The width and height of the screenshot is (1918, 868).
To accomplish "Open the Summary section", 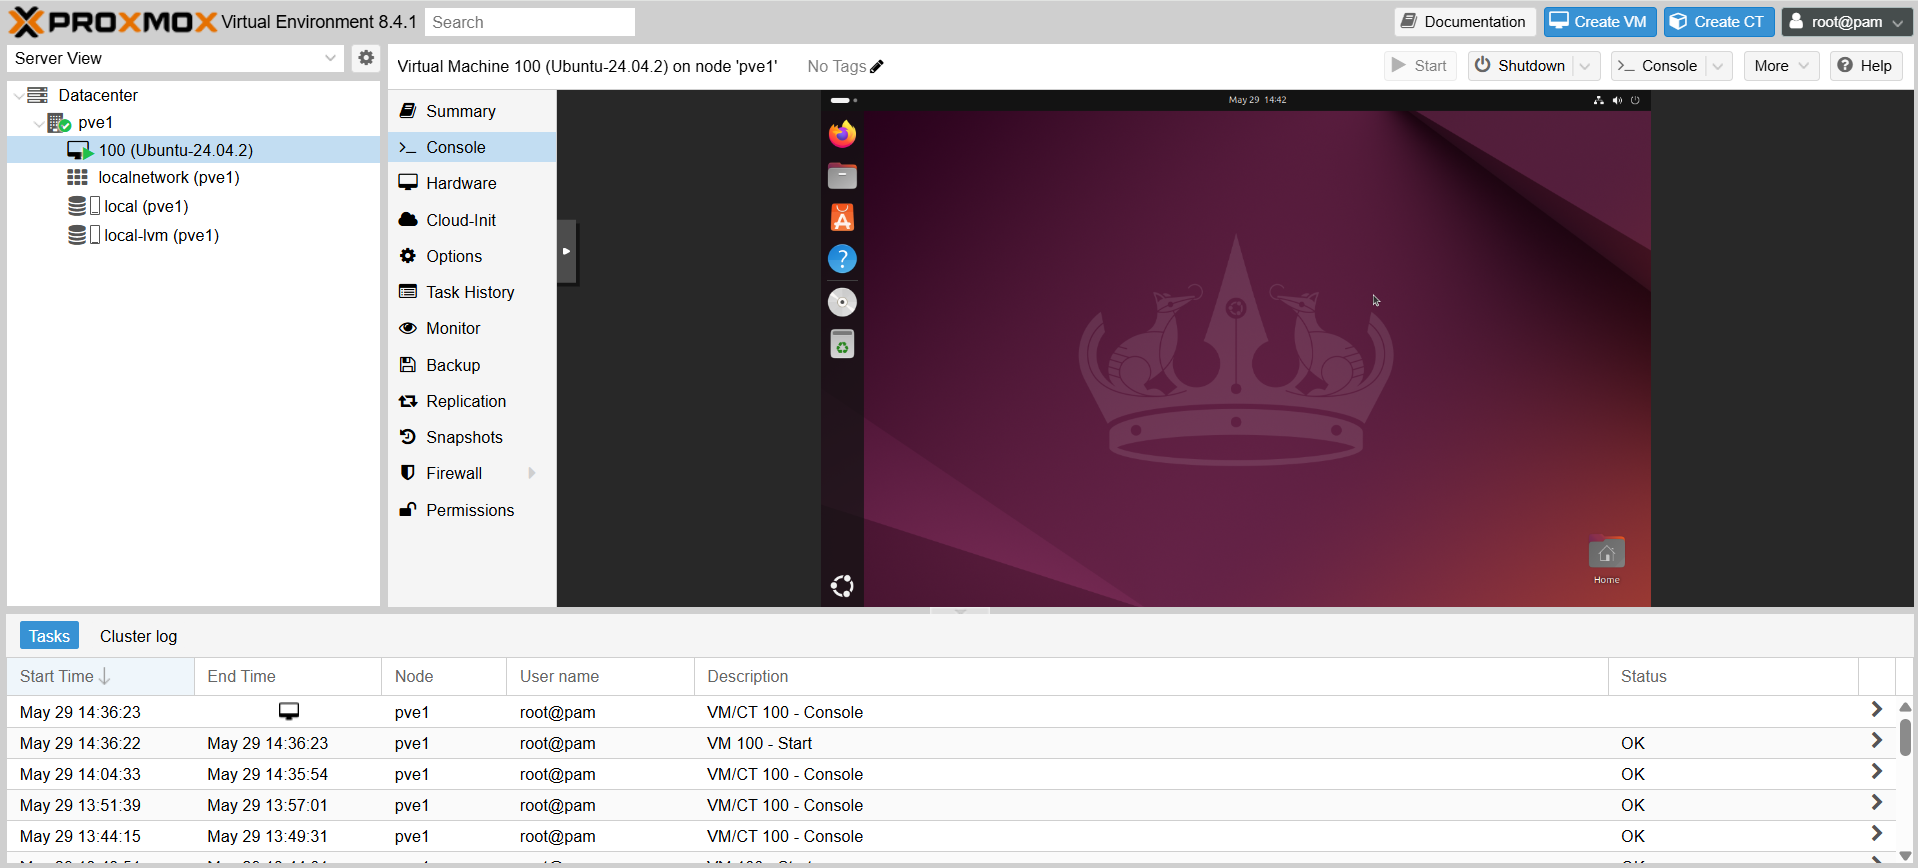I will point(472,111).
